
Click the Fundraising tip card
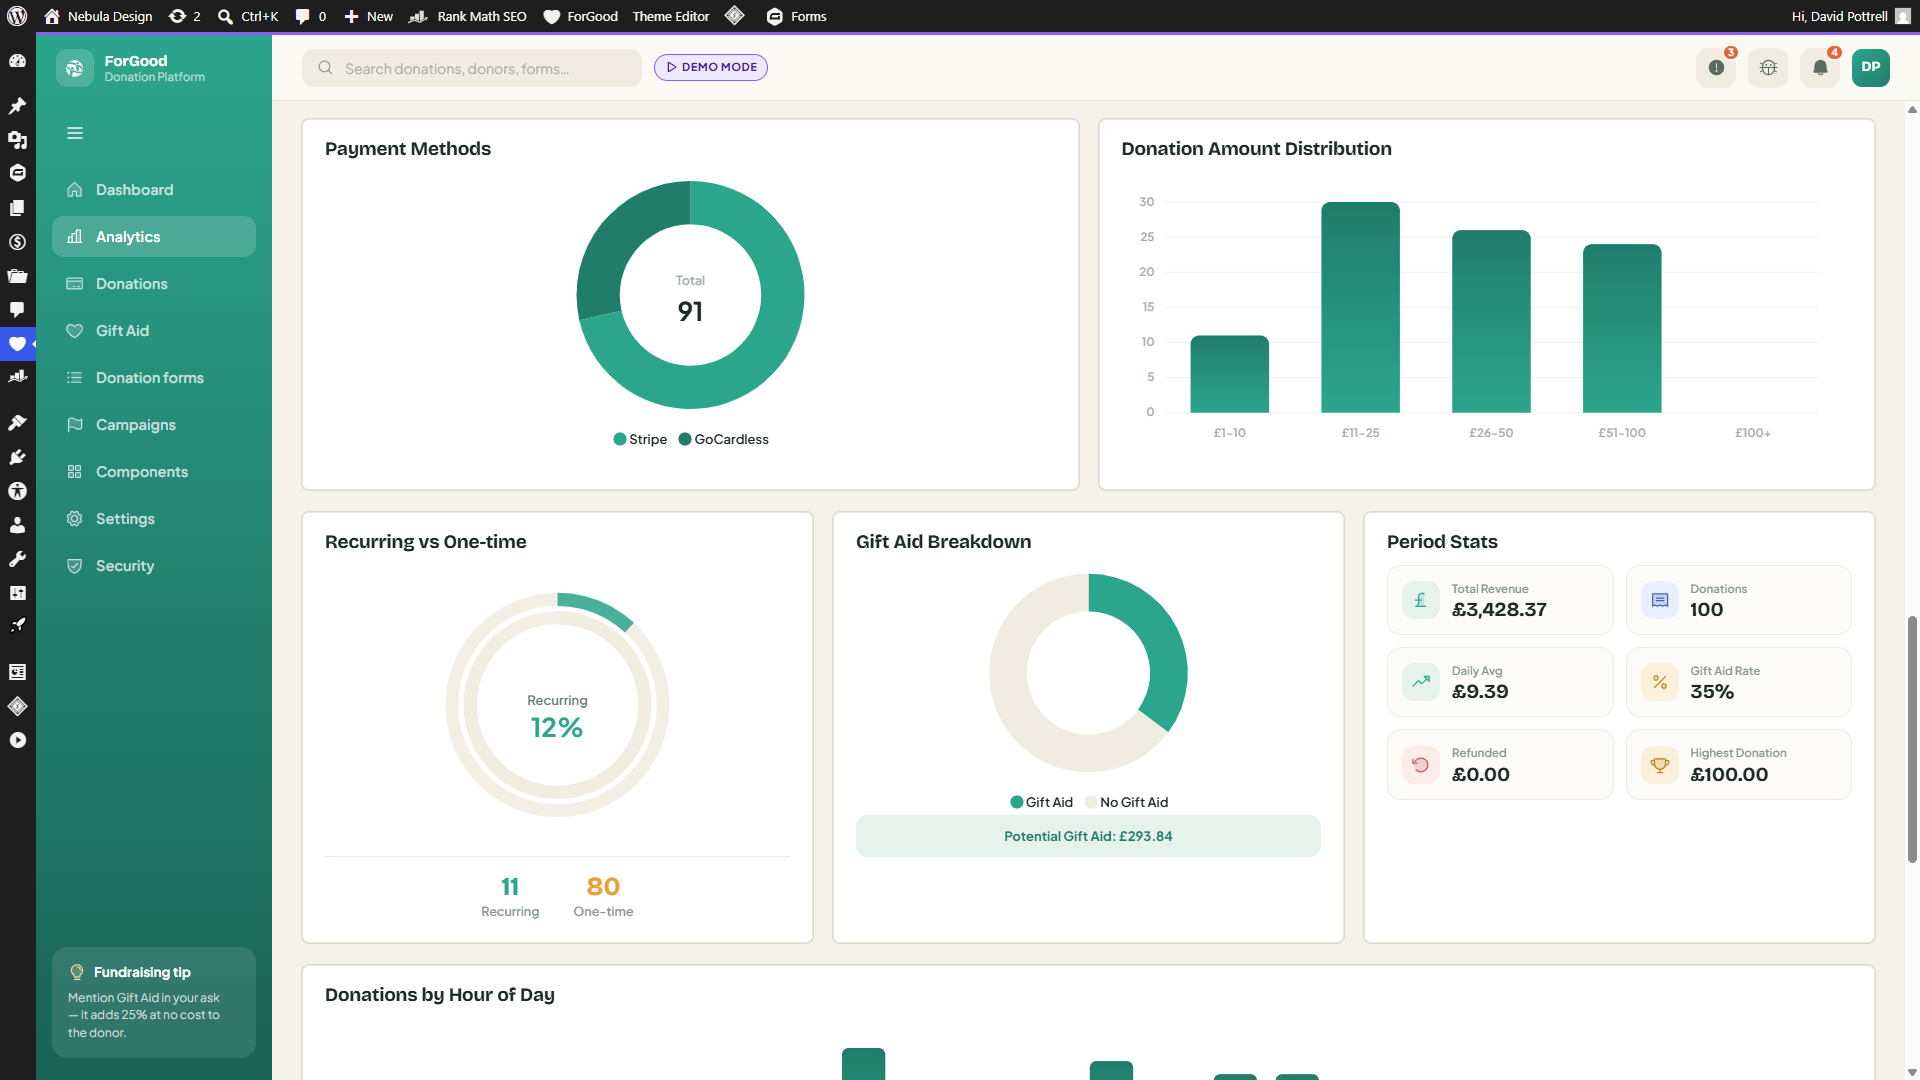(x=154, y=1002)
